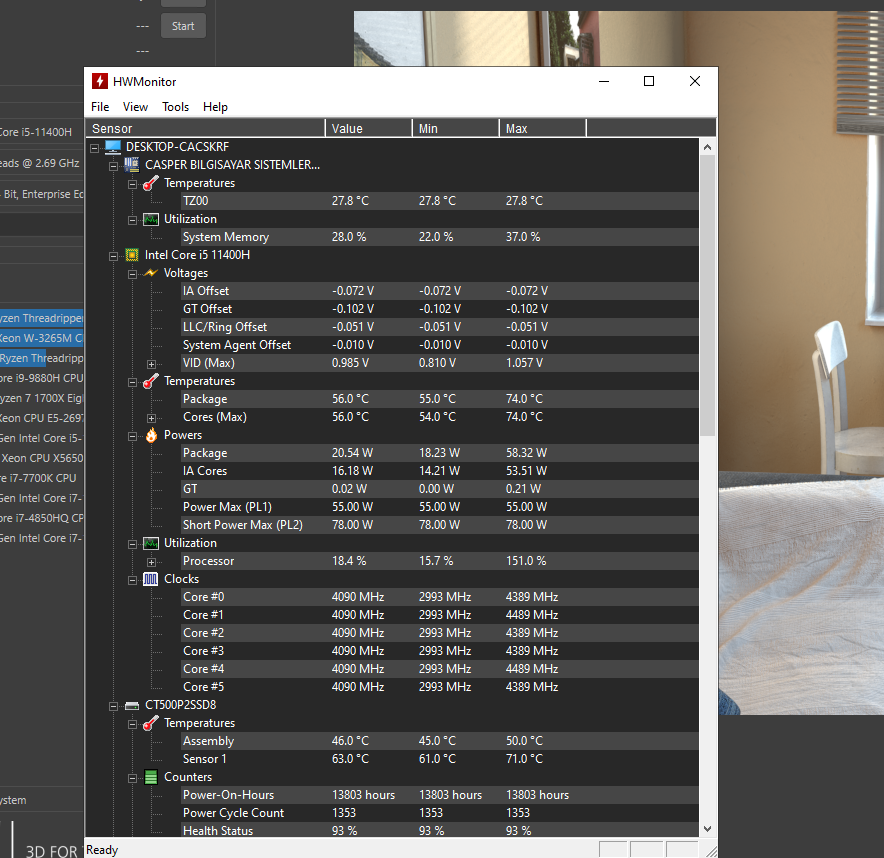Open the Tools menu
The image size is (884, 858).
[175, 107]
